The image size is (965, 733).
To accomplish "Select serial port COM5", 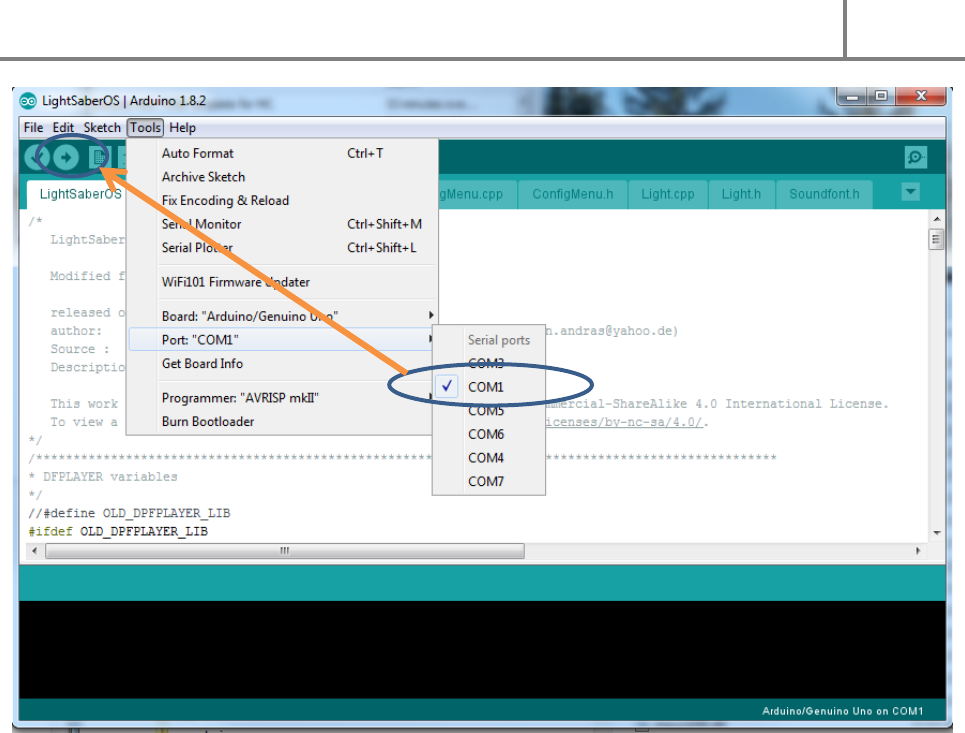I will pyautogui.click(x=489, y=411).
